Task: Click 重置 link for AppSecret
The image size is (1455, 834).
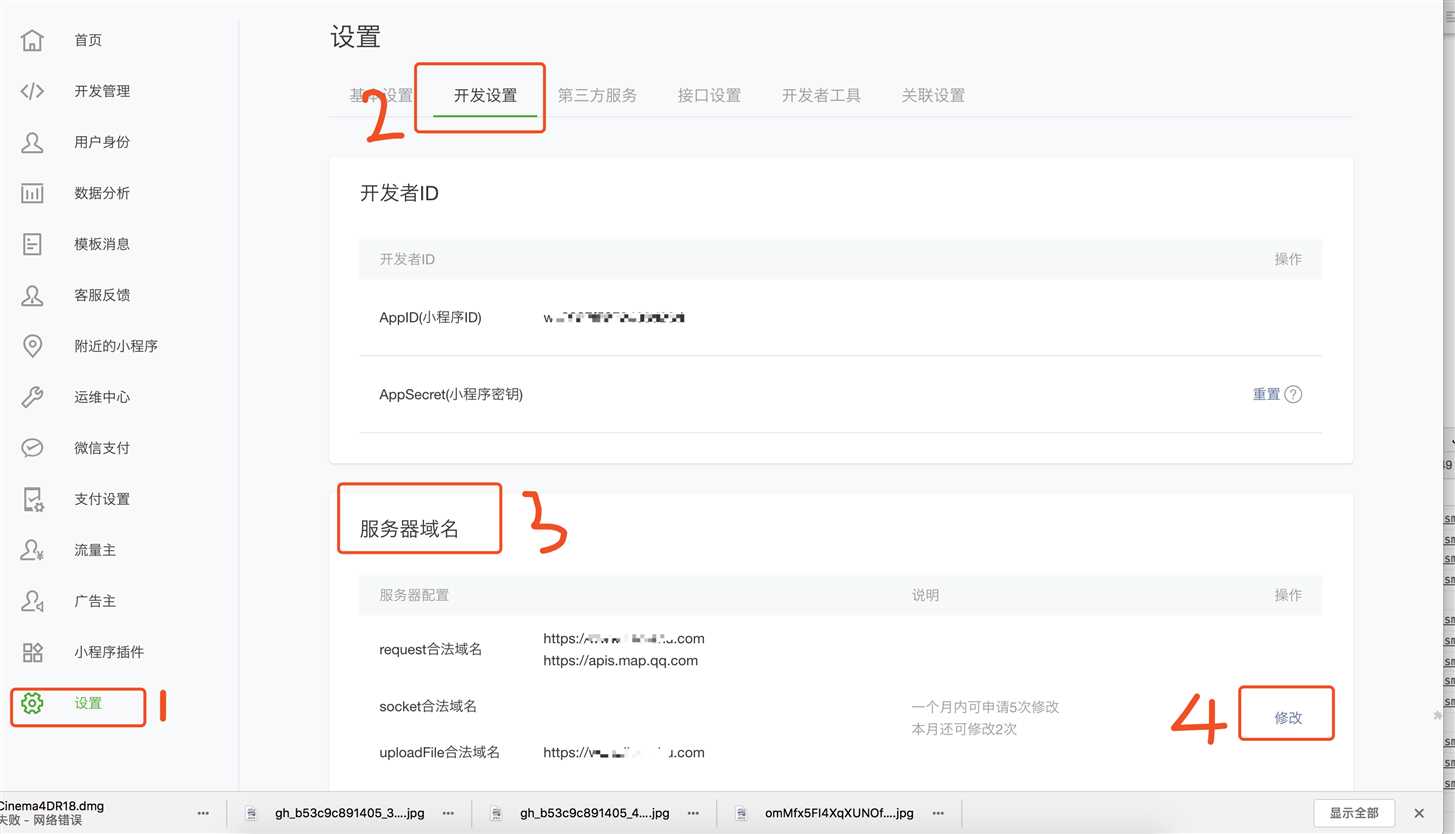Action: tap(1266, 394)
